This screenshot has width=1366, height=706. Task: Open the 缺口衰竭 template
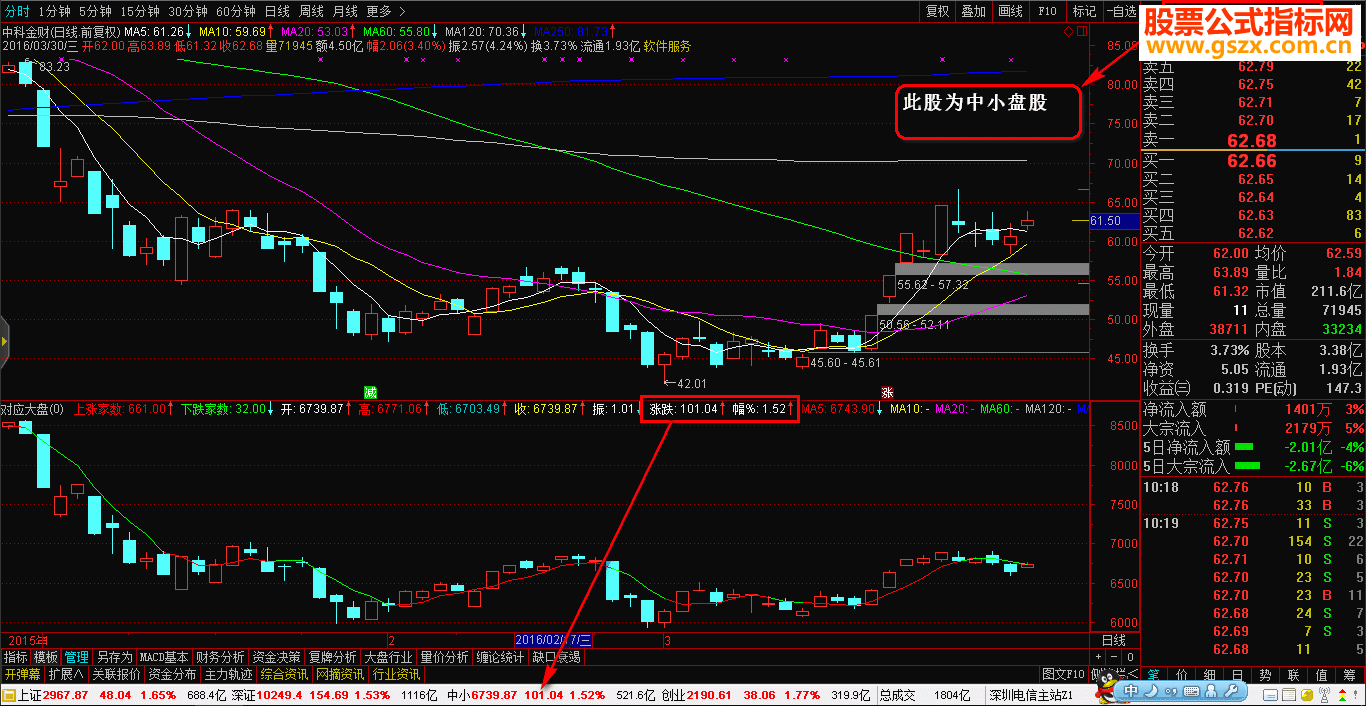click(x=556, y=657)
